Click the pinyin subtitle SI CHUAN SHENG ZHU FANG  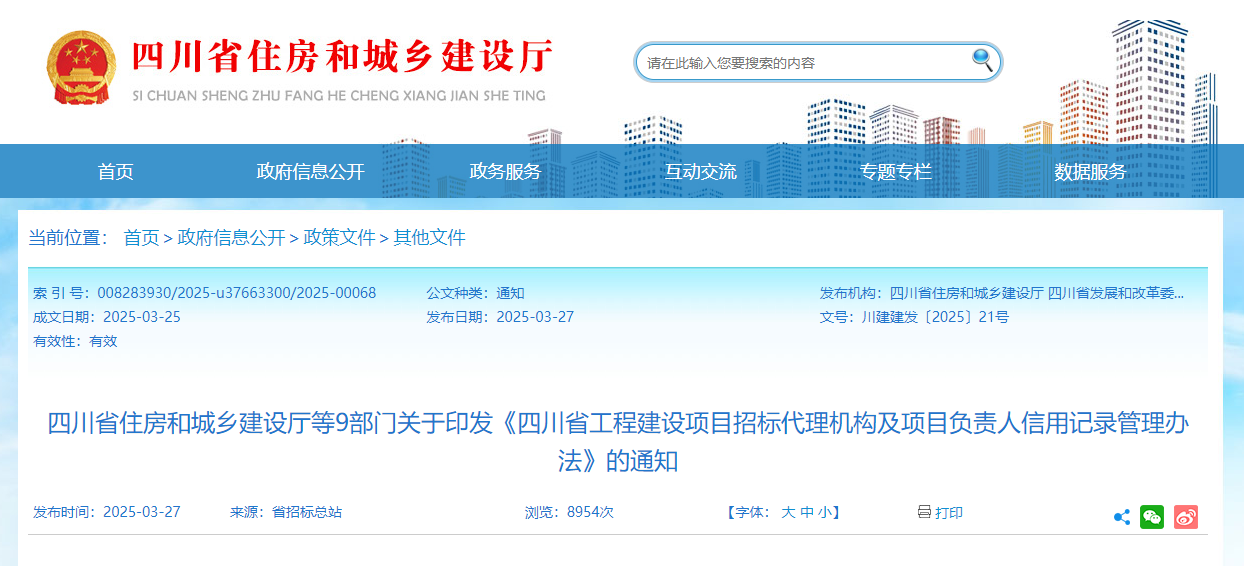pyautogui.click(x=339, y=96)
